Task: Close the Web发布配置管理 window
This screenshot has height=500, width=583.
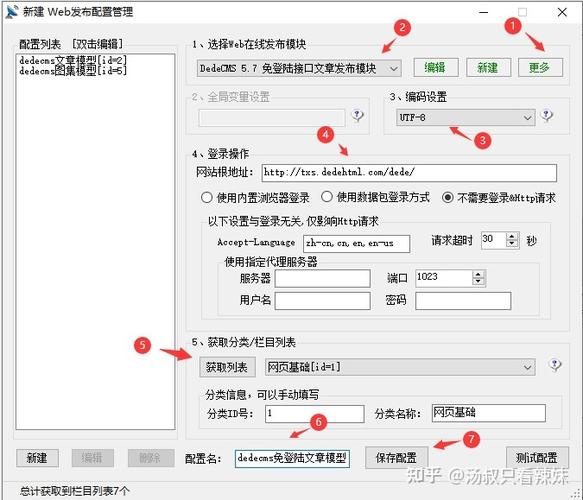Action: (x=562, y=12)
